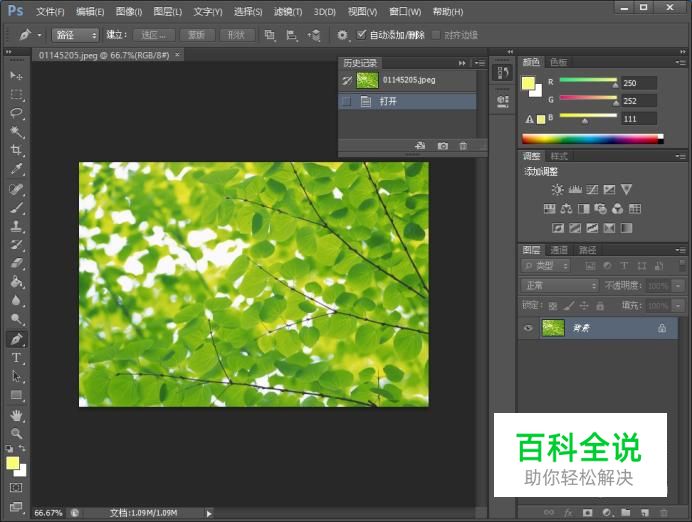Viewport: 692px width, 522px height.
Task: Add a Brightness/Contrast adjustment
Action: [557, 189]
